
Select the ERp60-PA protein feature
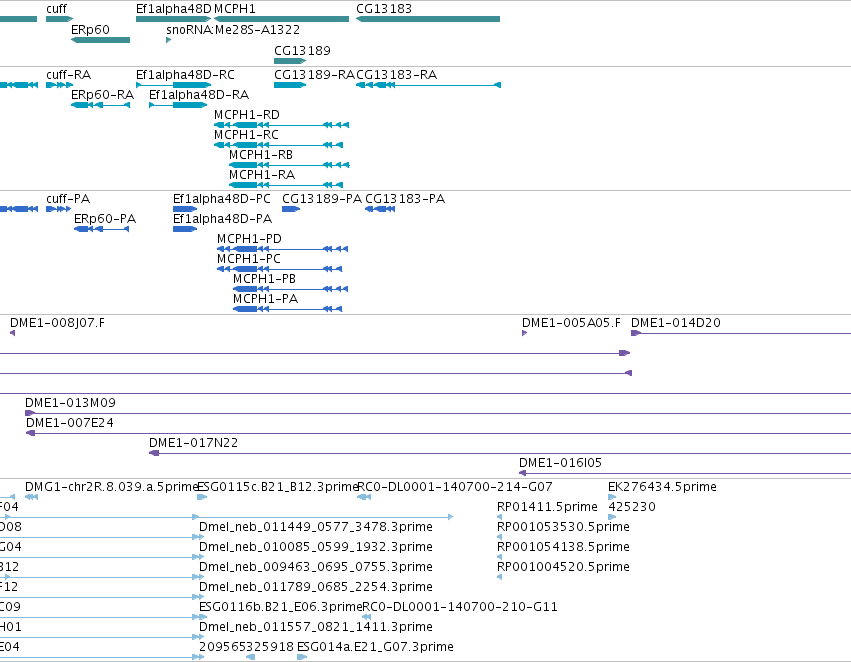101,229
